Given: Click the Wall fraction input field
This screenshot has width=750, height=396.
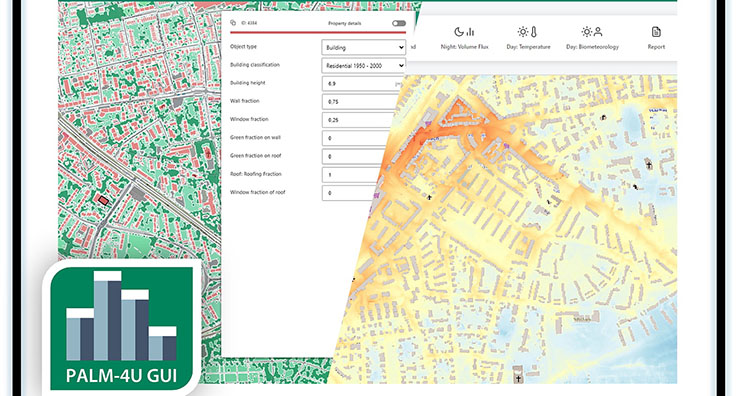Looking at the screenshot, I should tap(360, 102).
